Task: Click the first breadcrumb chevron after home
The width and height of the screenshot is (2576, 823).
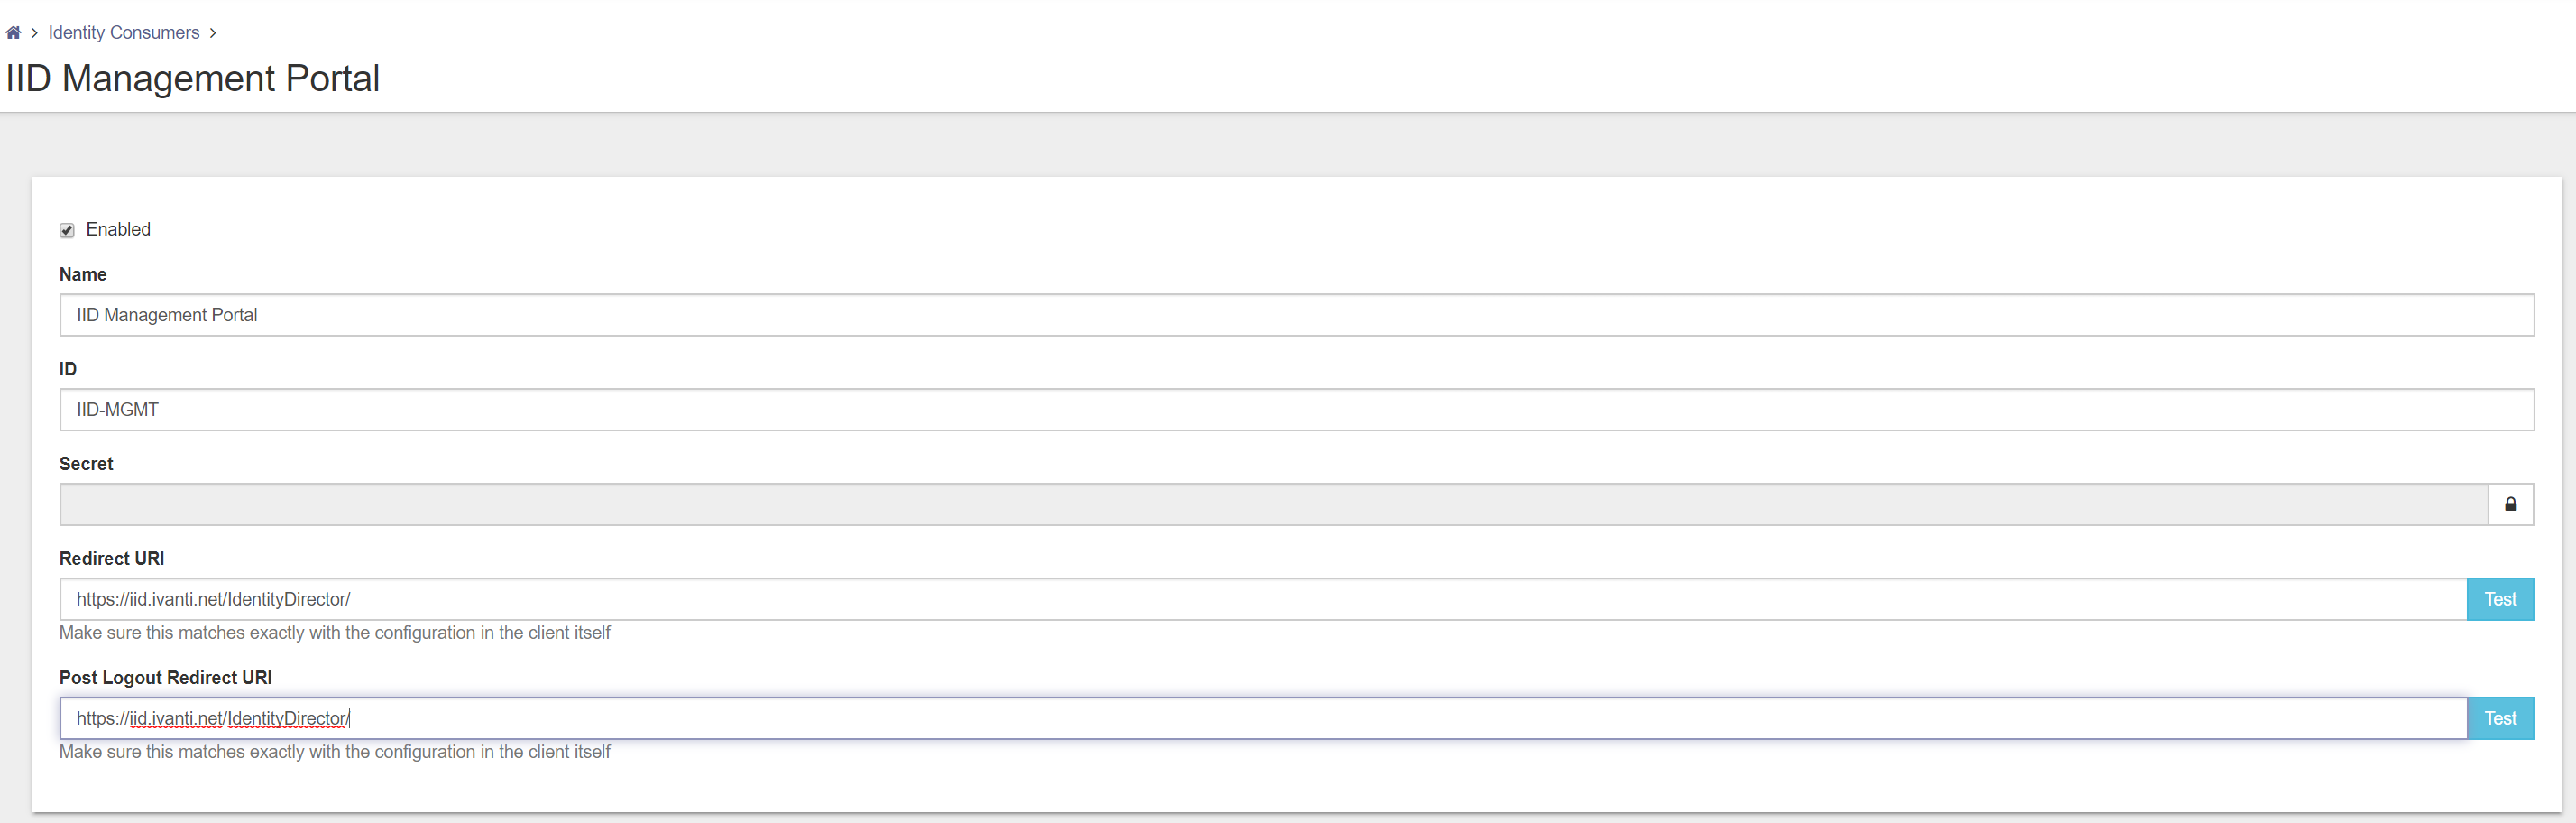Action: pos(34,33)
